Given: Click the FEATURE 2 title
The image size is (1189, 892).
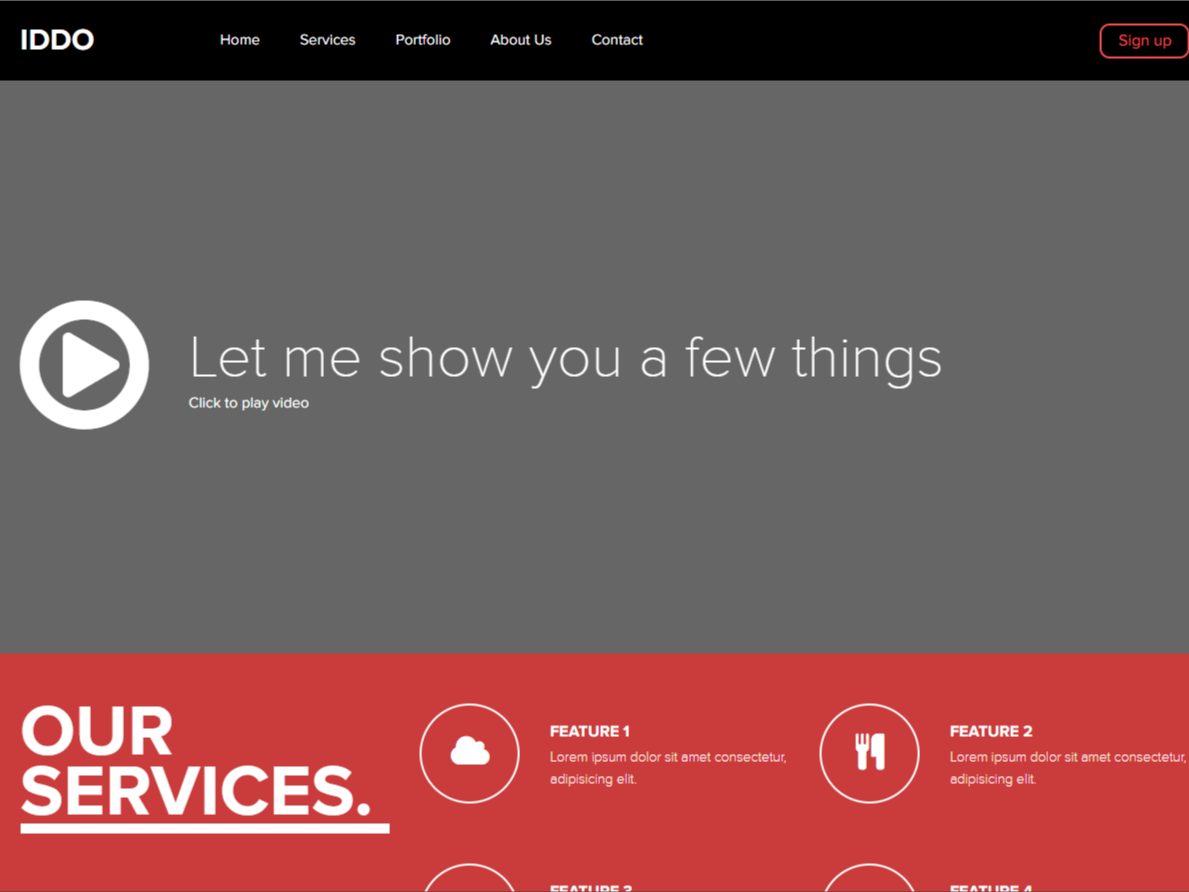Looking at the screenshot, I should pyautogui.click(x=990, y=731).
